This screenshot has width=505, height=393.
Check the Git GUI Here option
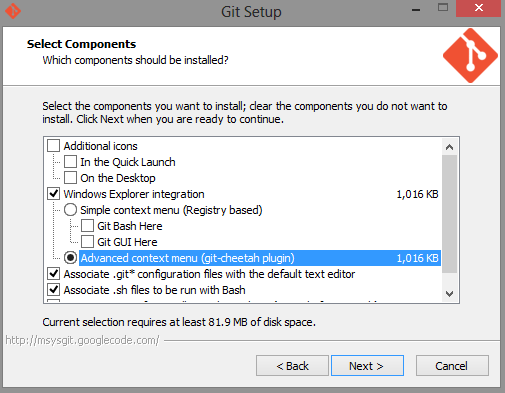[87, 242]
